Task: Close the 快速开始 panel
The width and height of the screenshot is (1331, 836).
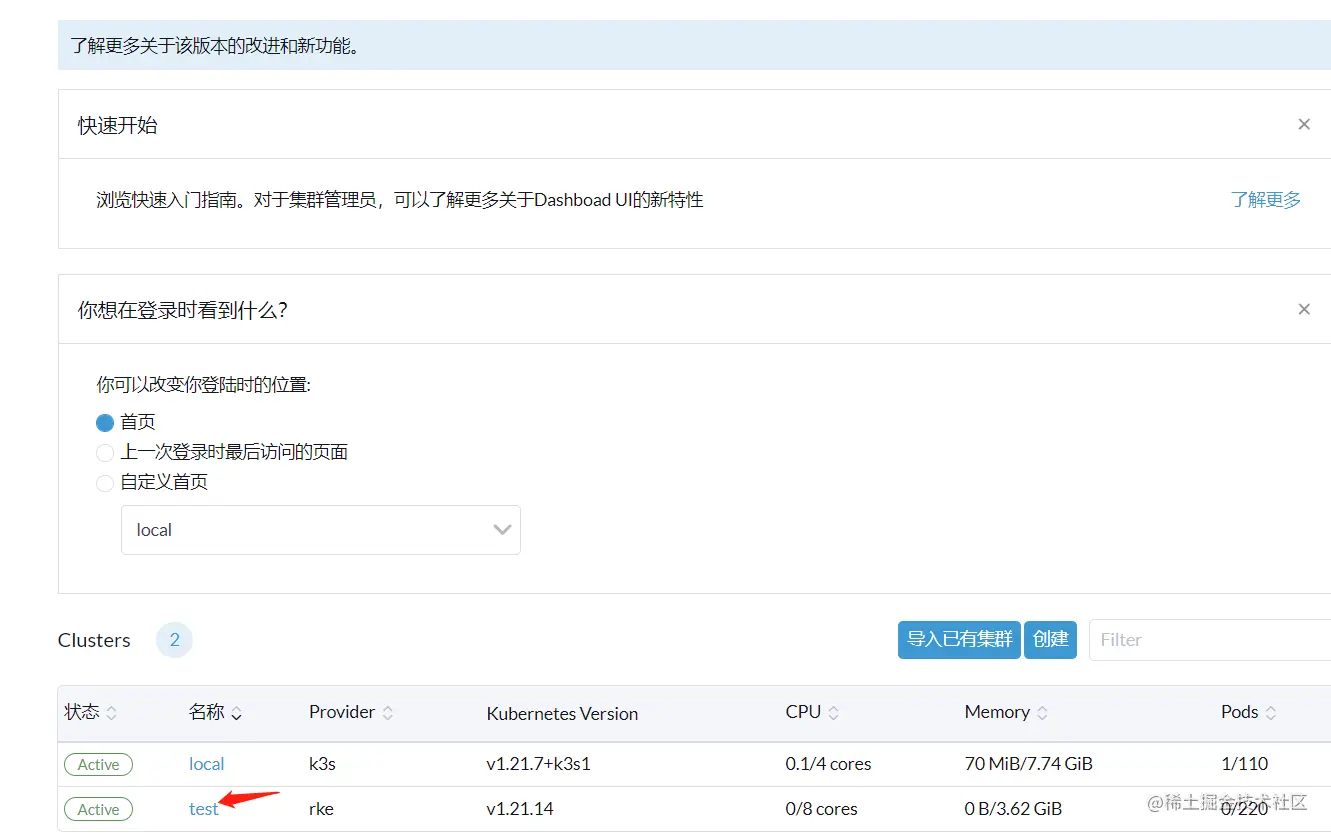Action: click(x=1303, y=125)
